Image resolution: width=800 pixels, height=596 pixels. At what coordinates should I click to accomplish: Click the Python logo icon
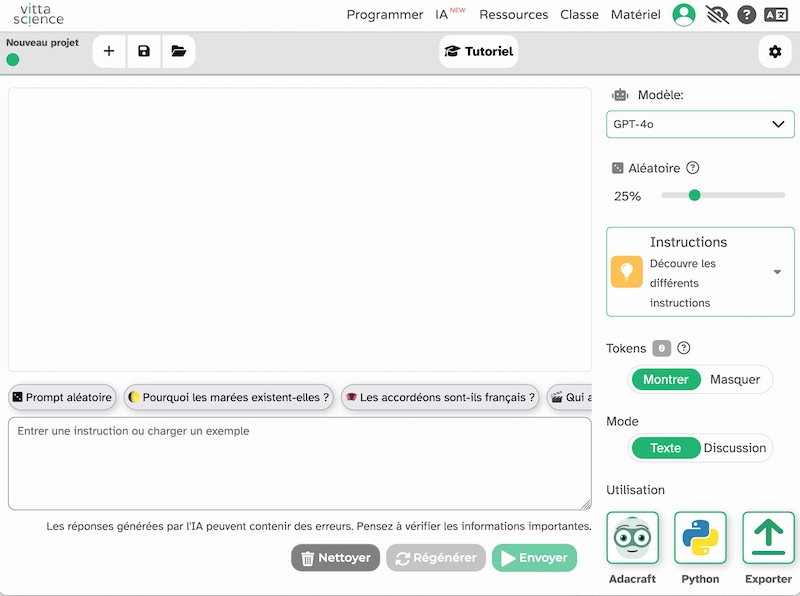coord(700,538)
